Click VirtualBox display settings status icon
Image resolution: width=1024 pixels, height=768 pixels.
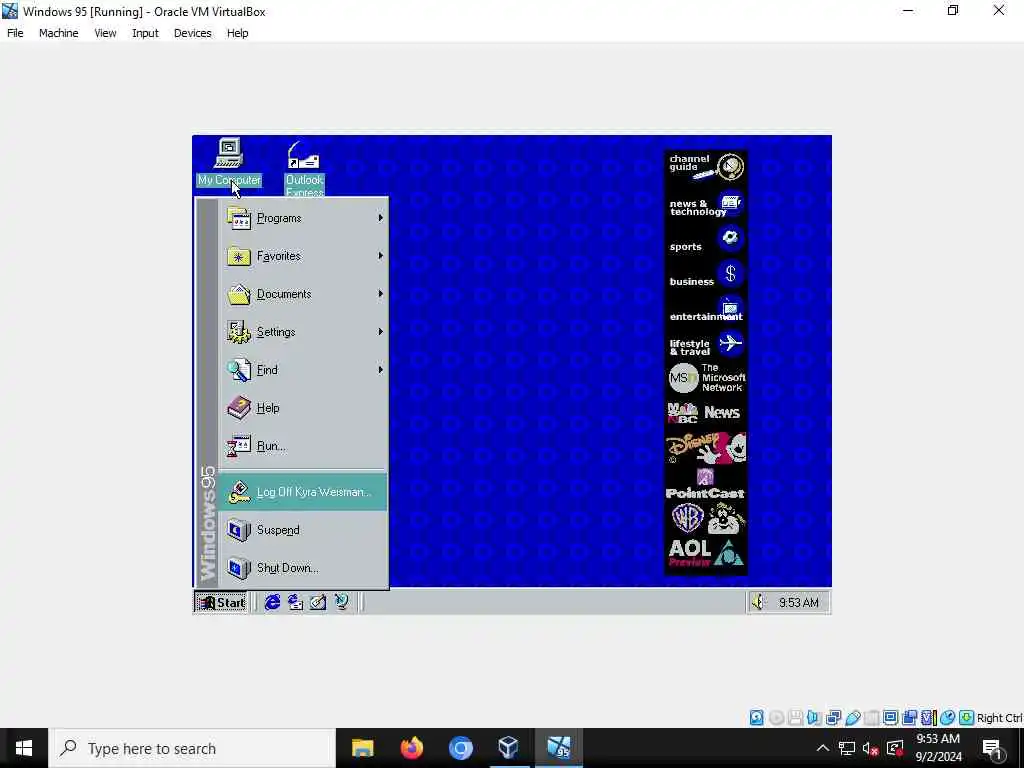891,718
